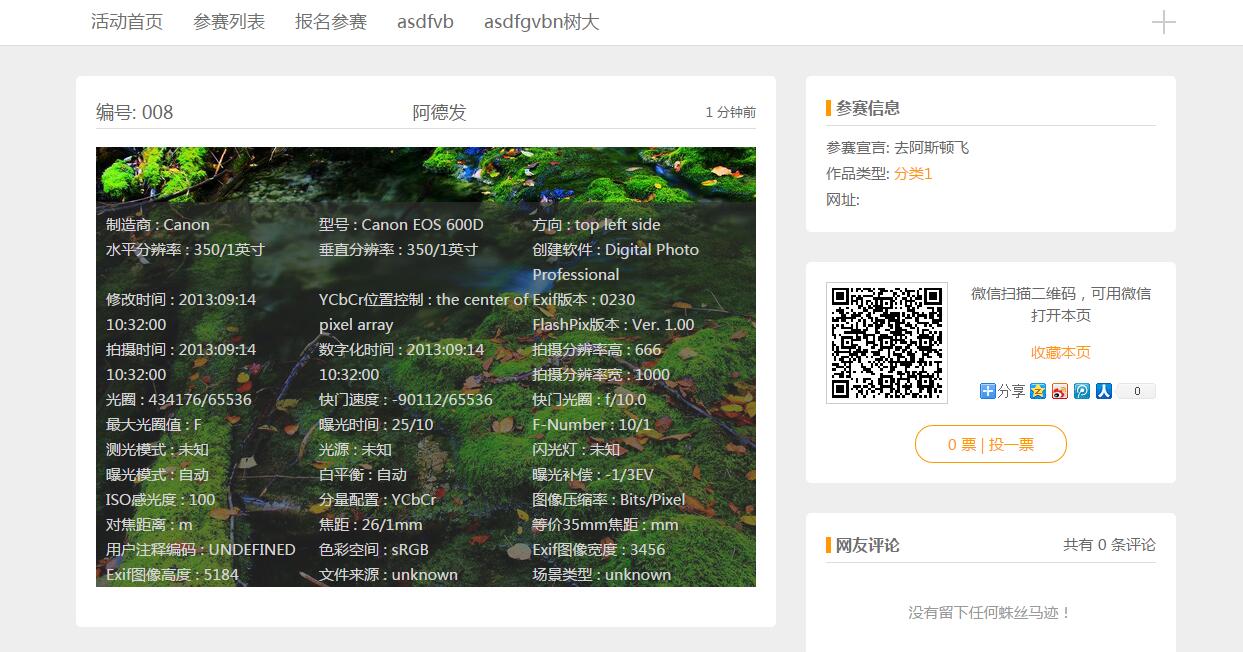This screenshot has width=1243, height=652.
Task: Click the 创建软件 : Digital Photo entry
Action: tap(616, 262)
